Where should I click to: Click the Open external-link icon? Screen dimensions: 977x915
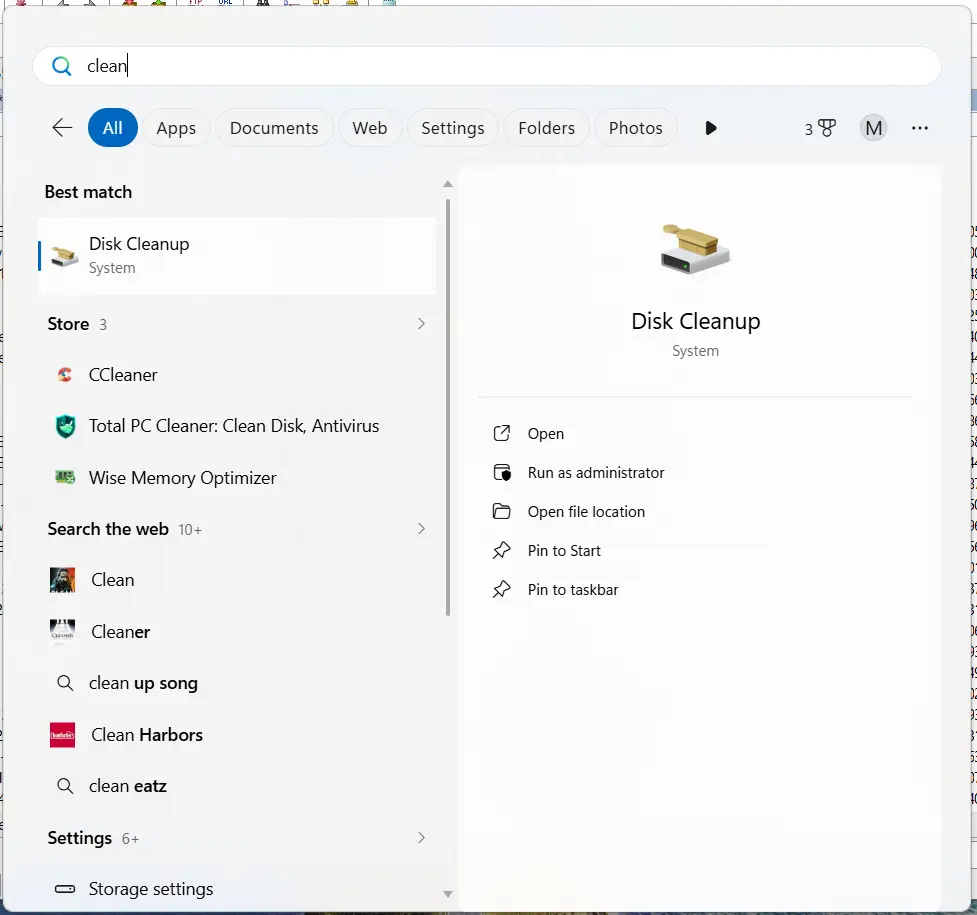[x=502, y=433]
